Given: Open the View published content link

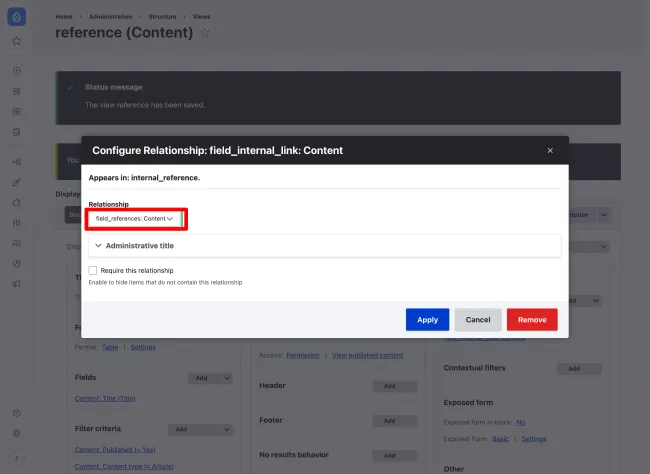Looking at the screenshot, I should [368, 355].
